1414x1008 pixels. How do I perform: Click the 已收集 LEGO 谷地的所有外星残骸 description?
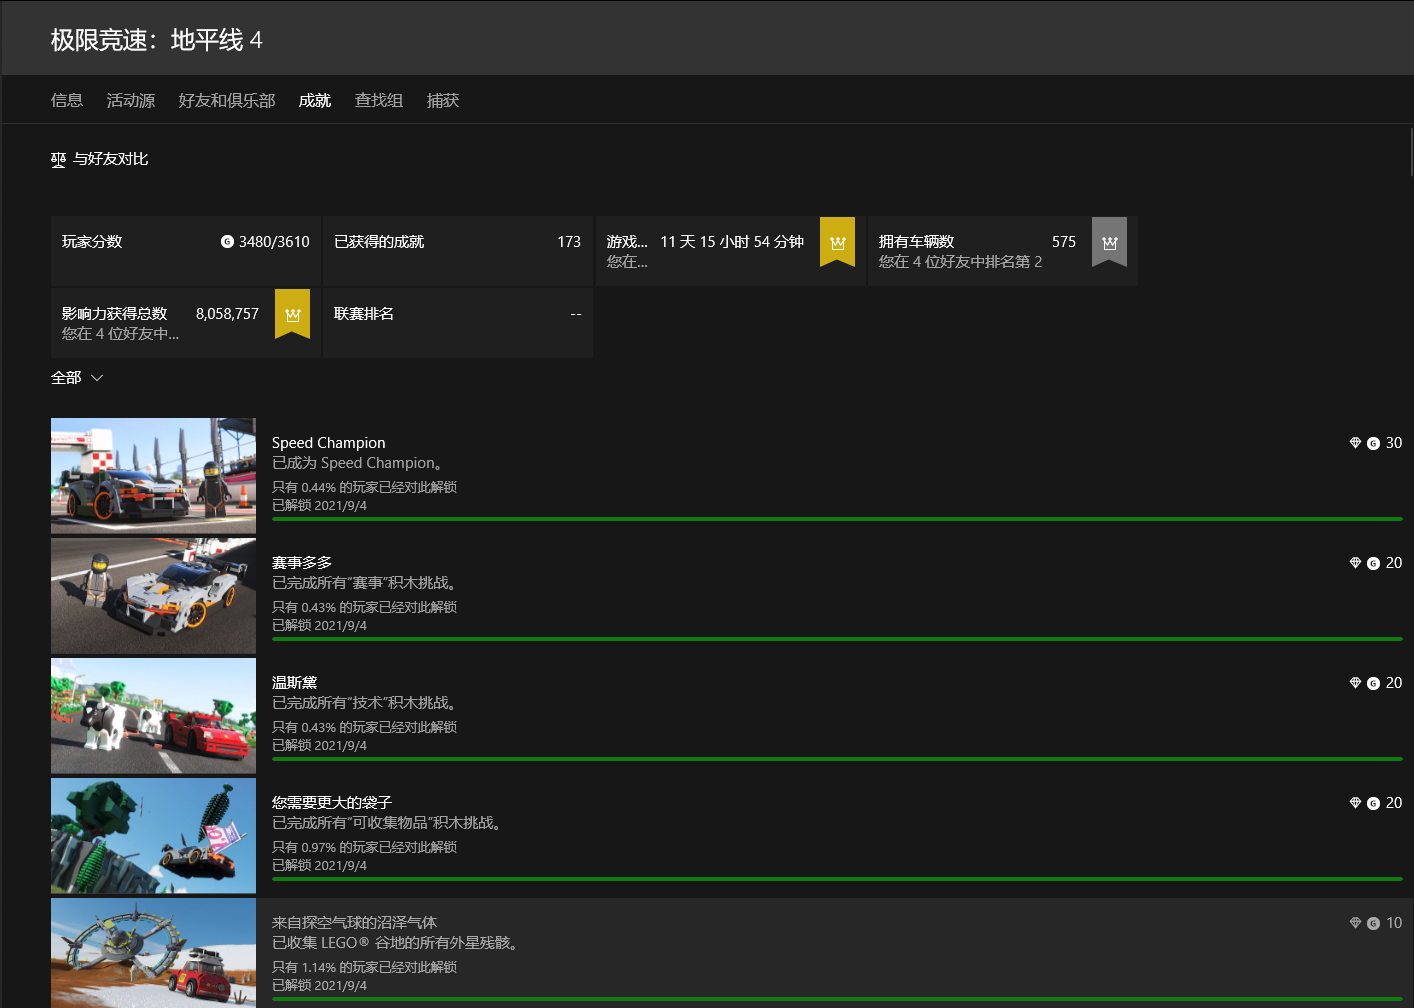pos(398,943)
